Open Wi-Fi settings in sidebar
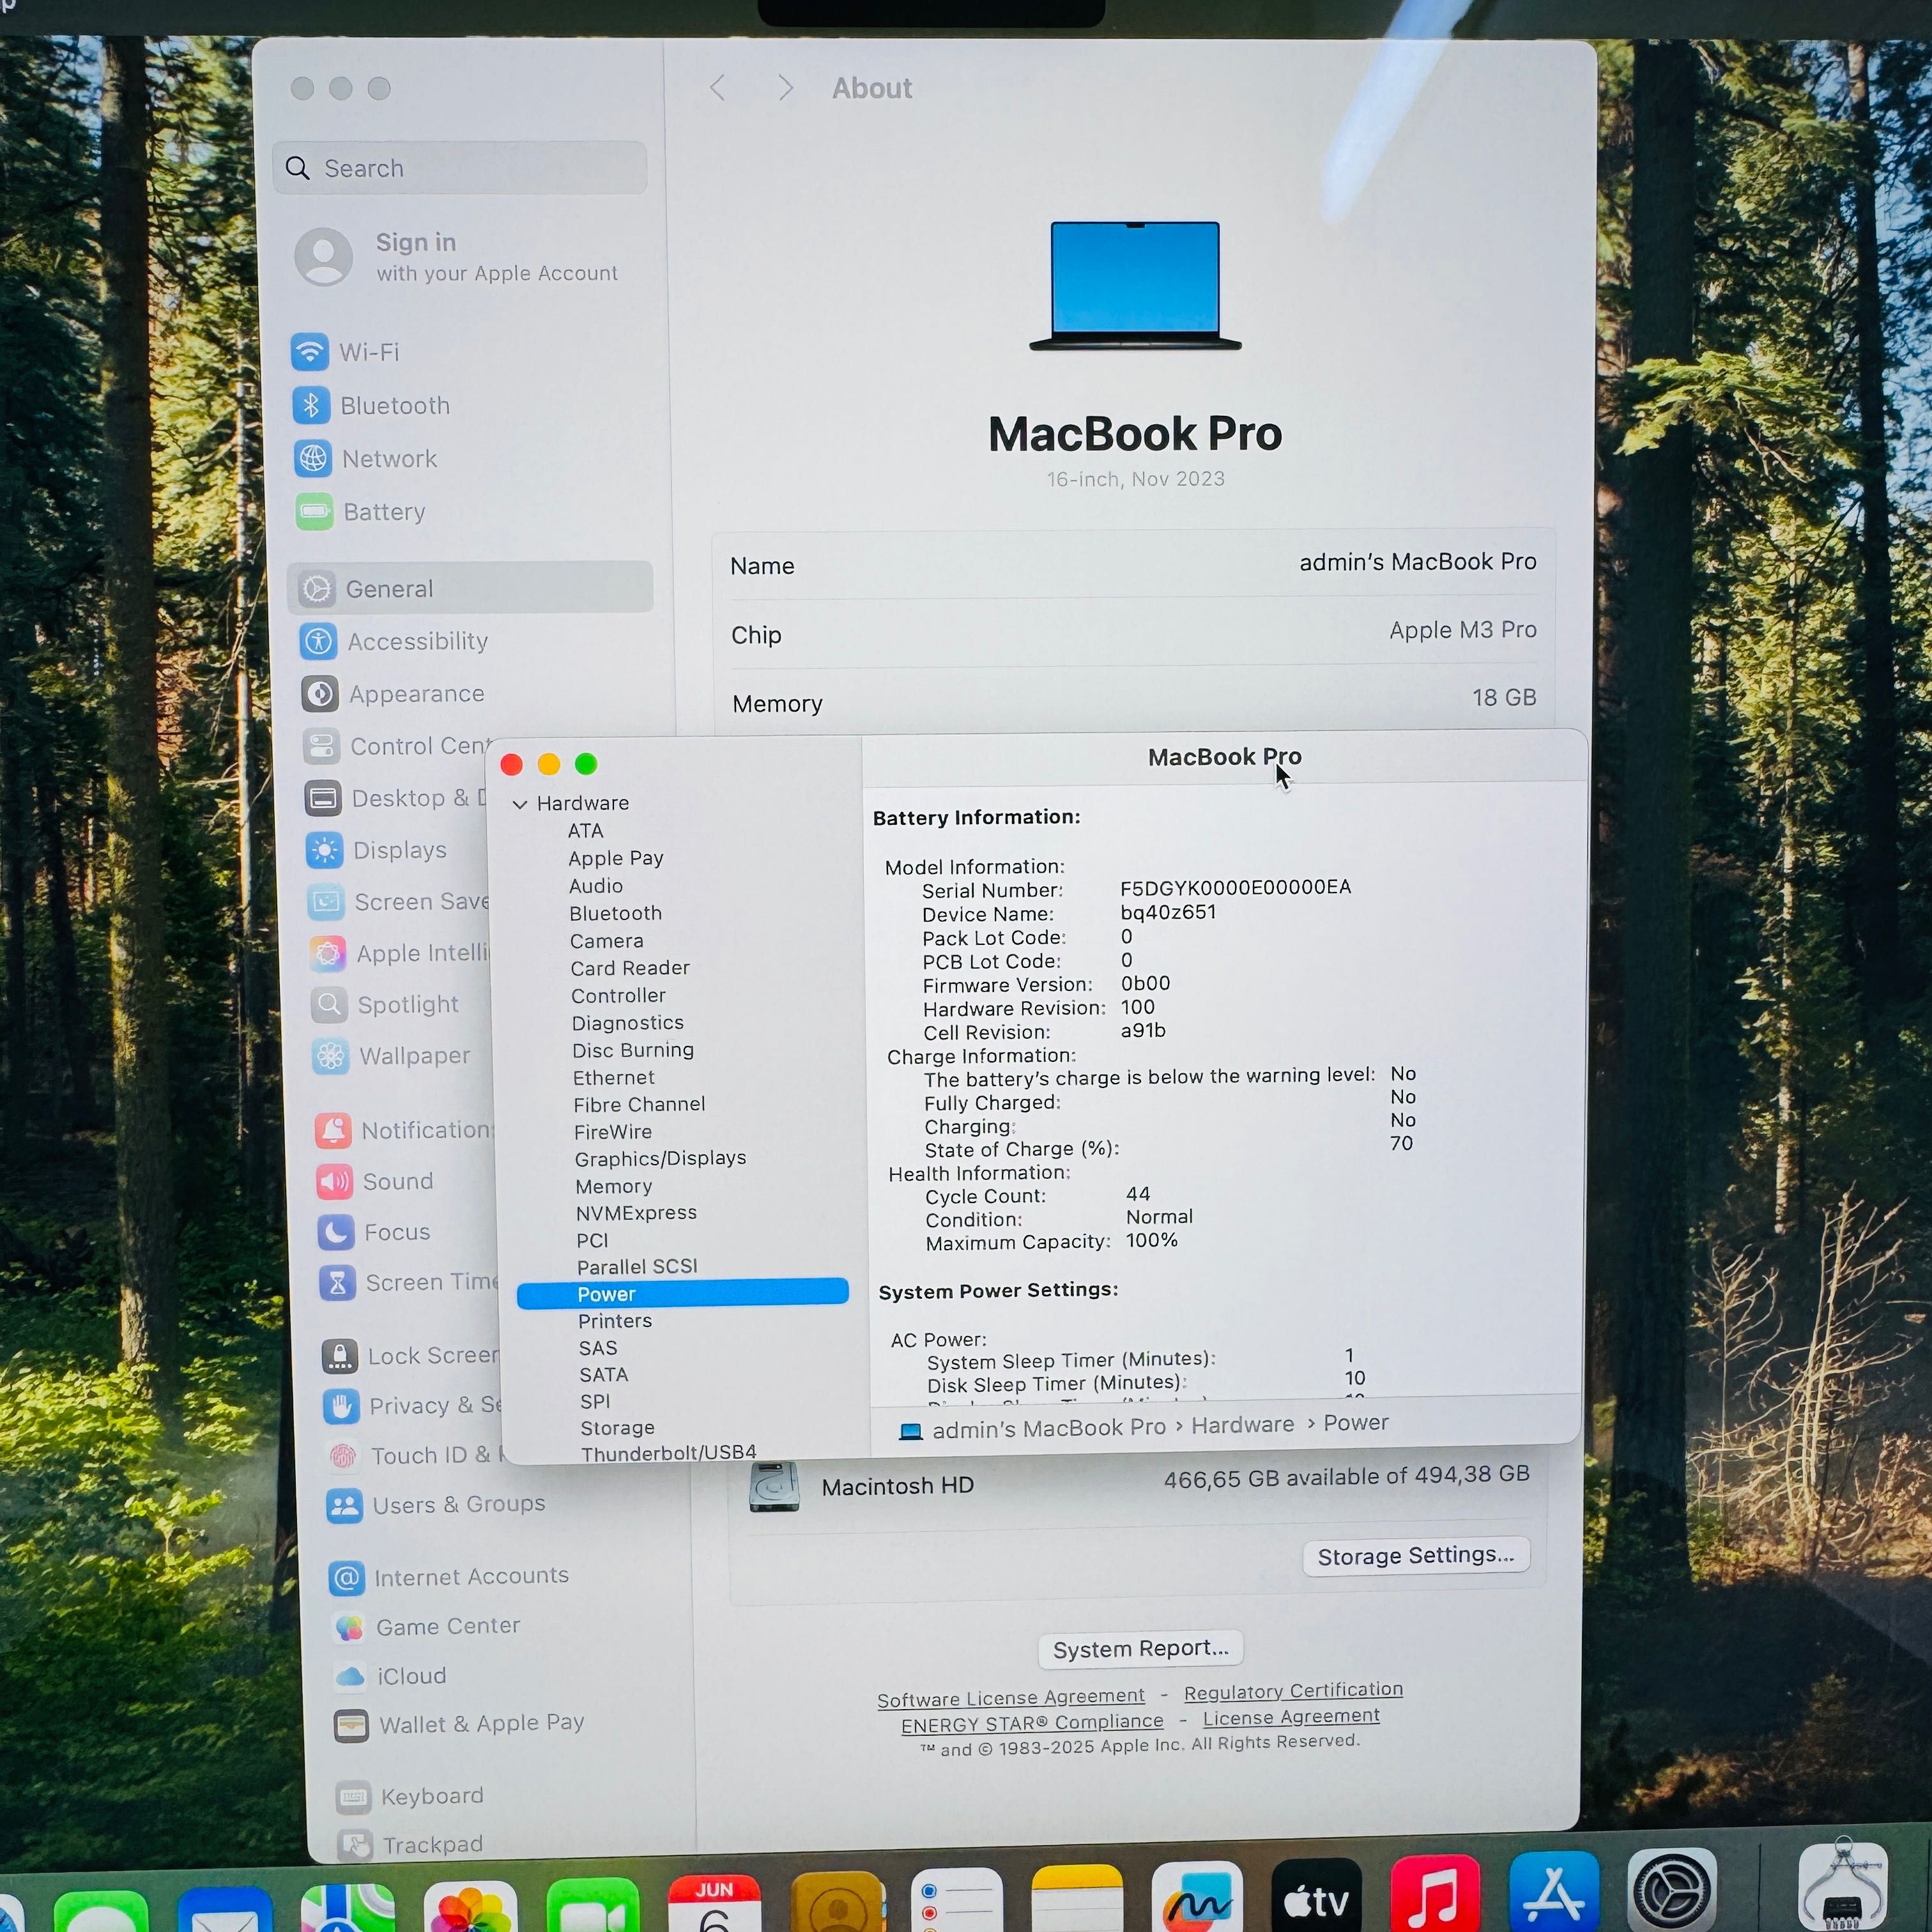This screenshot has height=1932, width=1932. tap(345, 352)
